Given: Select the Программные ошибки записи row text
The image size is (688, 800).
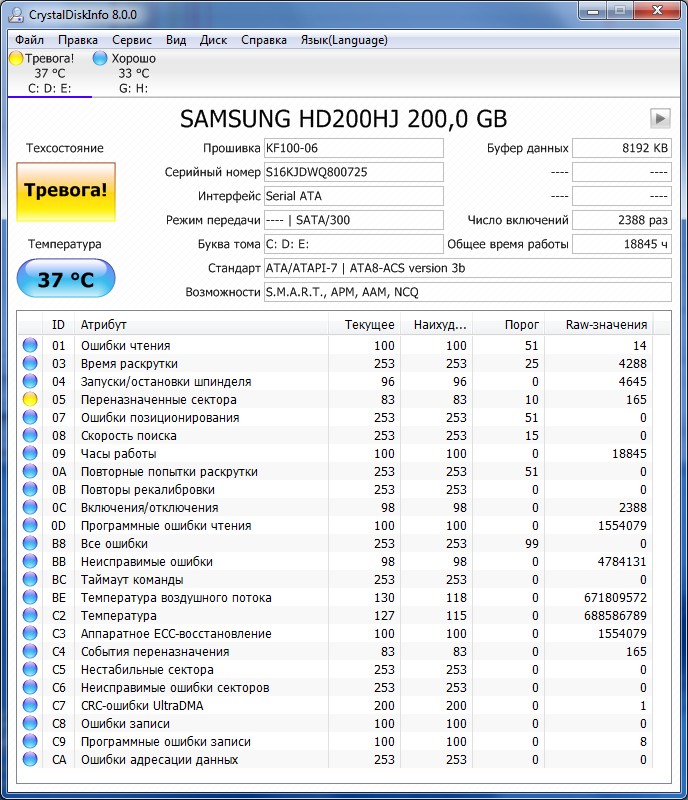Looking at the screenshot, I should click(166, 741).
